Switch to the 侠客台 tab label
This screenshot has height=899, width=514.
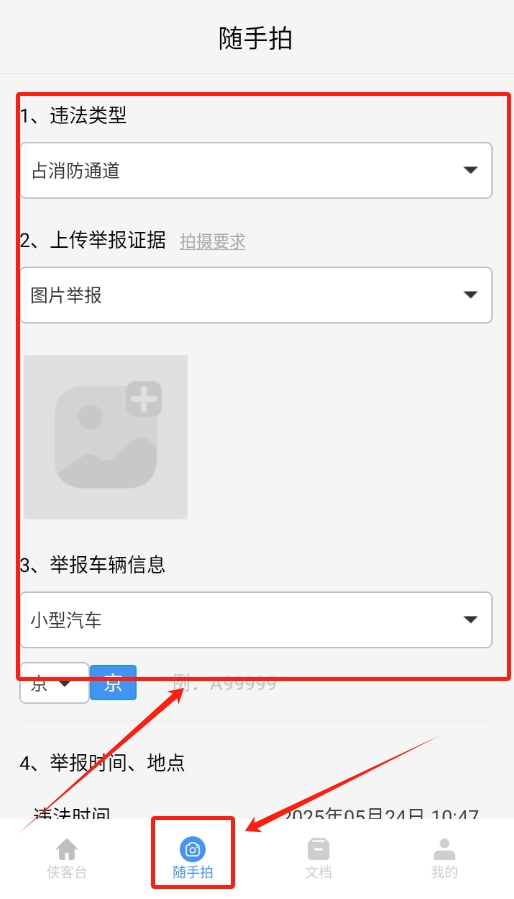point(67,873)
